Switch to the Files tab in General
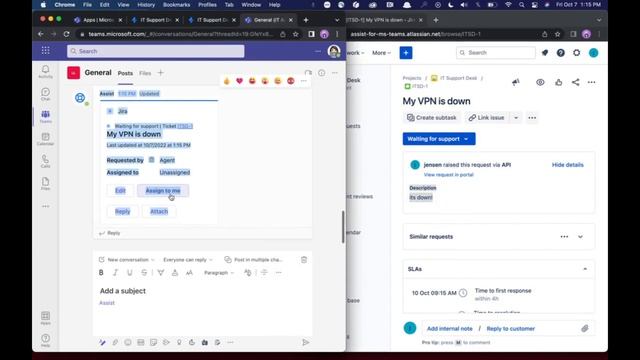This screenshot has width=640, height=360. pyautogui.click(x=145, y=73)
